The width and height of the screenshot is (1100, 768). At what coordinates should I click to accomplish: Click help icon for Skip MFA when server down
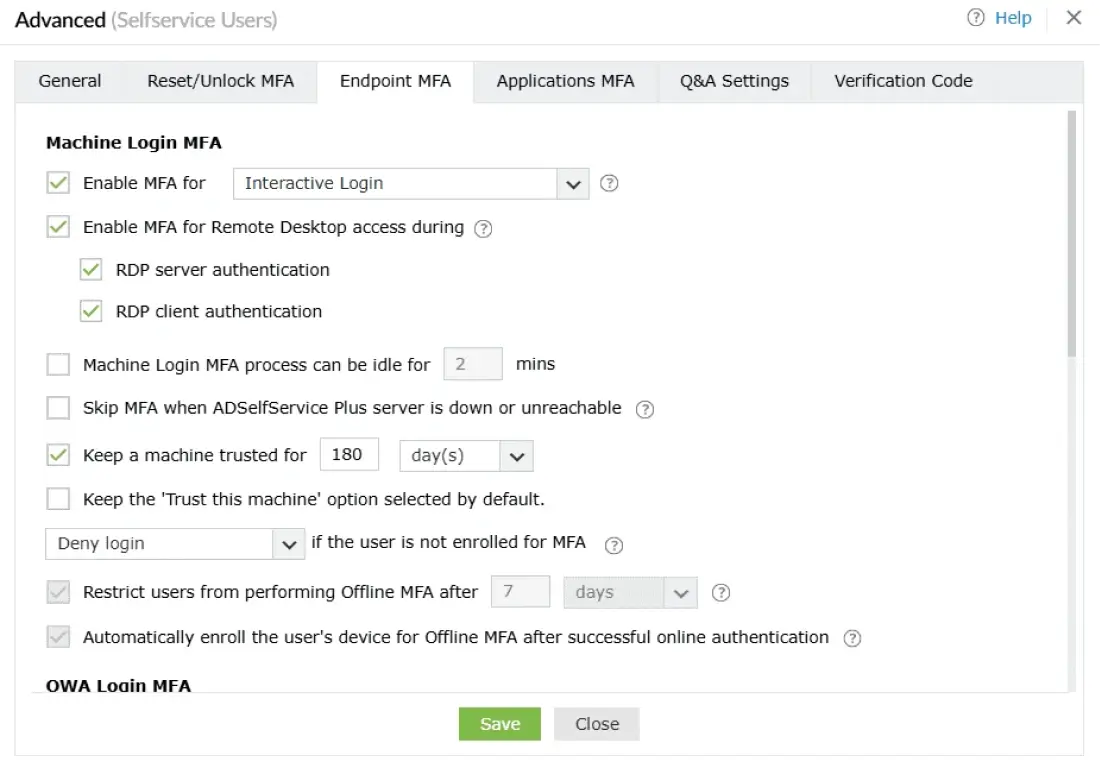coord(645,409)
